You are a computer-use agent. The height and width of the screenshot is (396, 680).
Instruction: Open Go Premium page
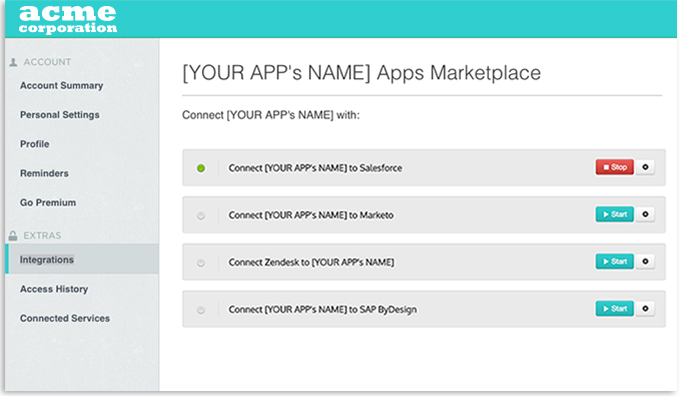(48, 203)
